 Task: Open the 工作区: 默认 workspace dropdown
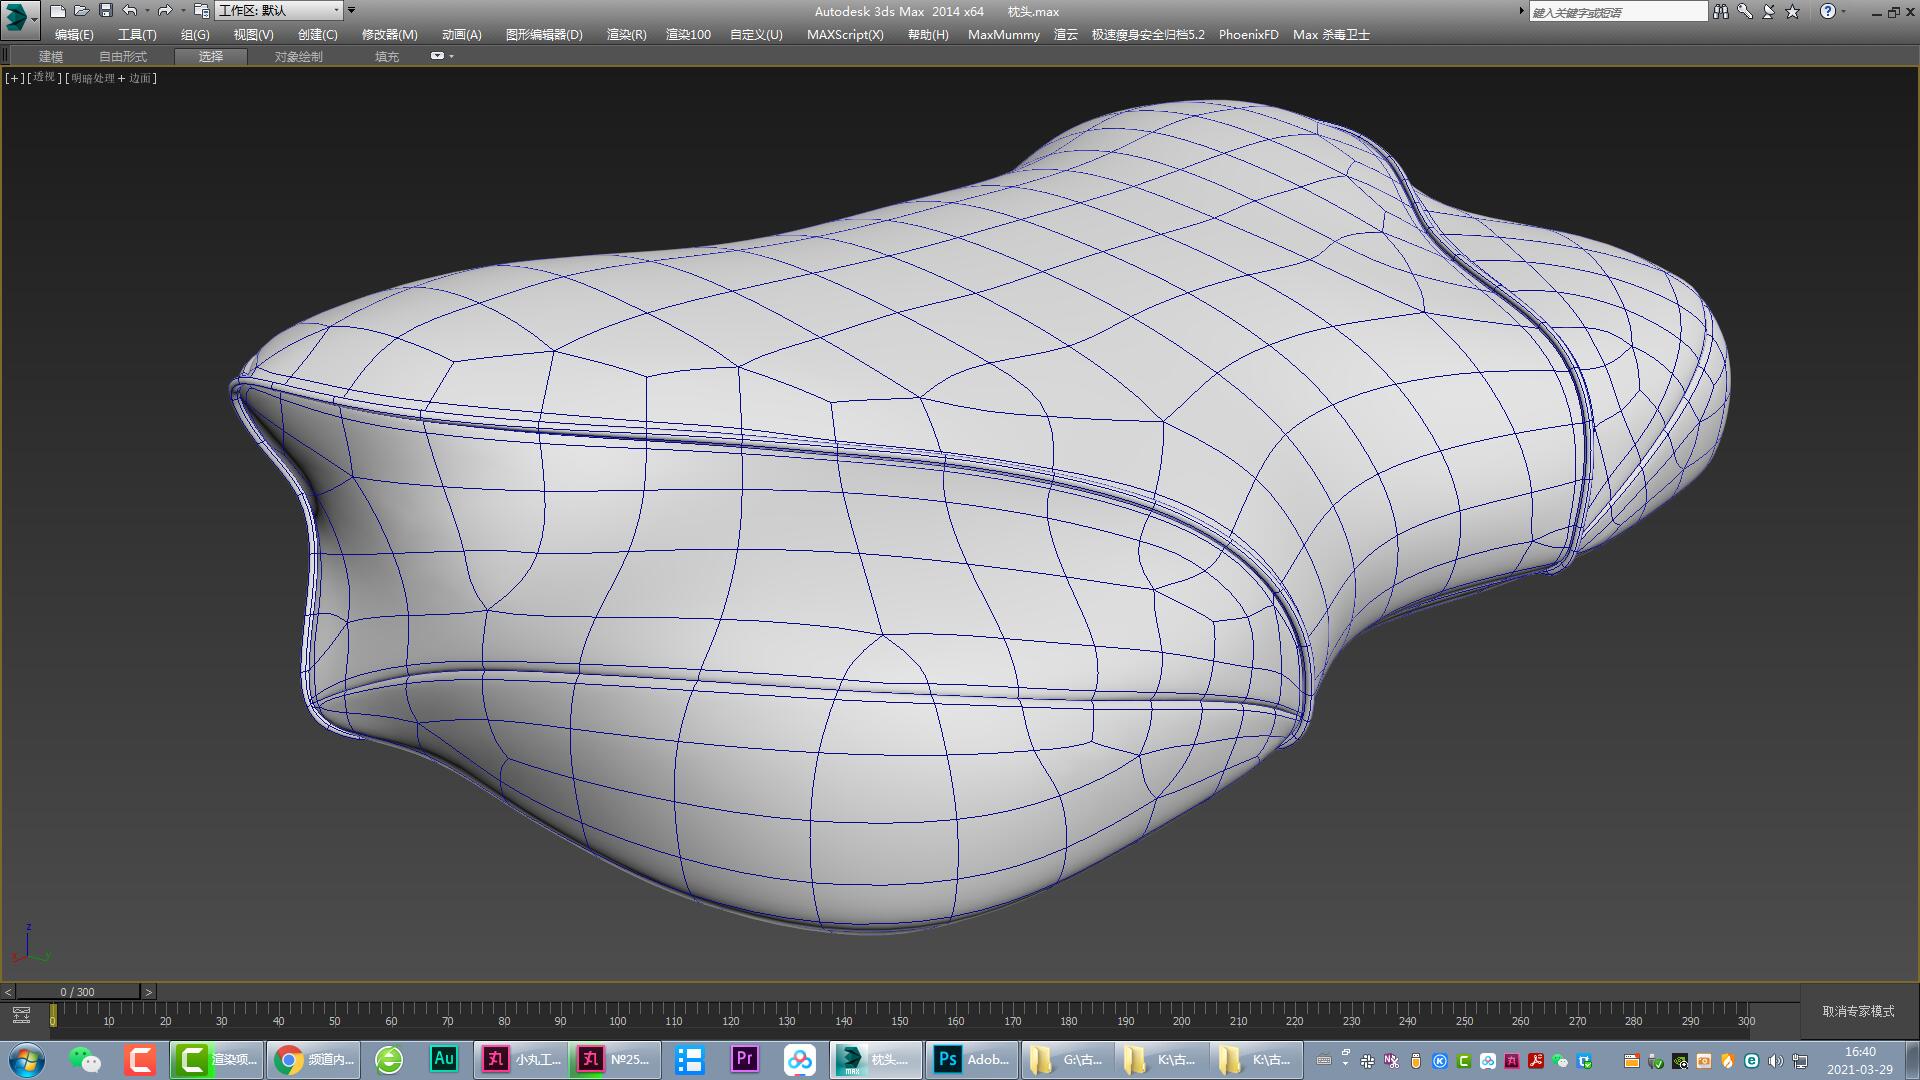(278, 11)
